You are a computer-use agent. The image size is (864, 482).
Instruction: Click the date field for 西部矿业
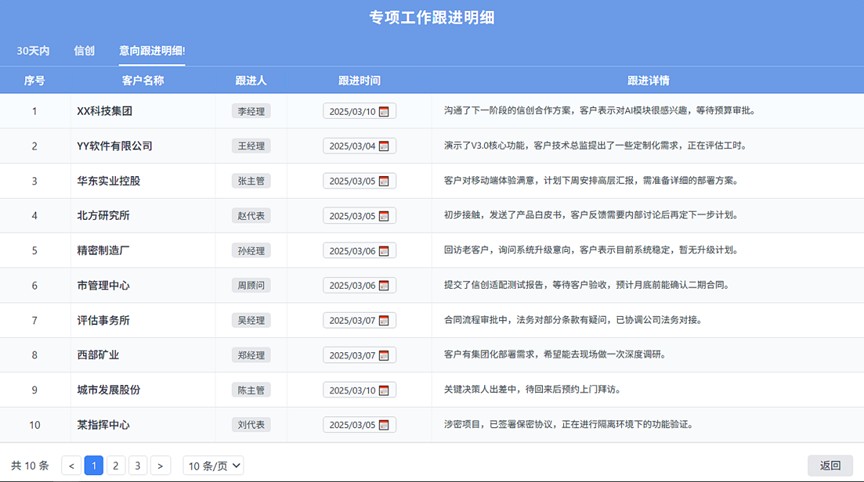point(352,355)
